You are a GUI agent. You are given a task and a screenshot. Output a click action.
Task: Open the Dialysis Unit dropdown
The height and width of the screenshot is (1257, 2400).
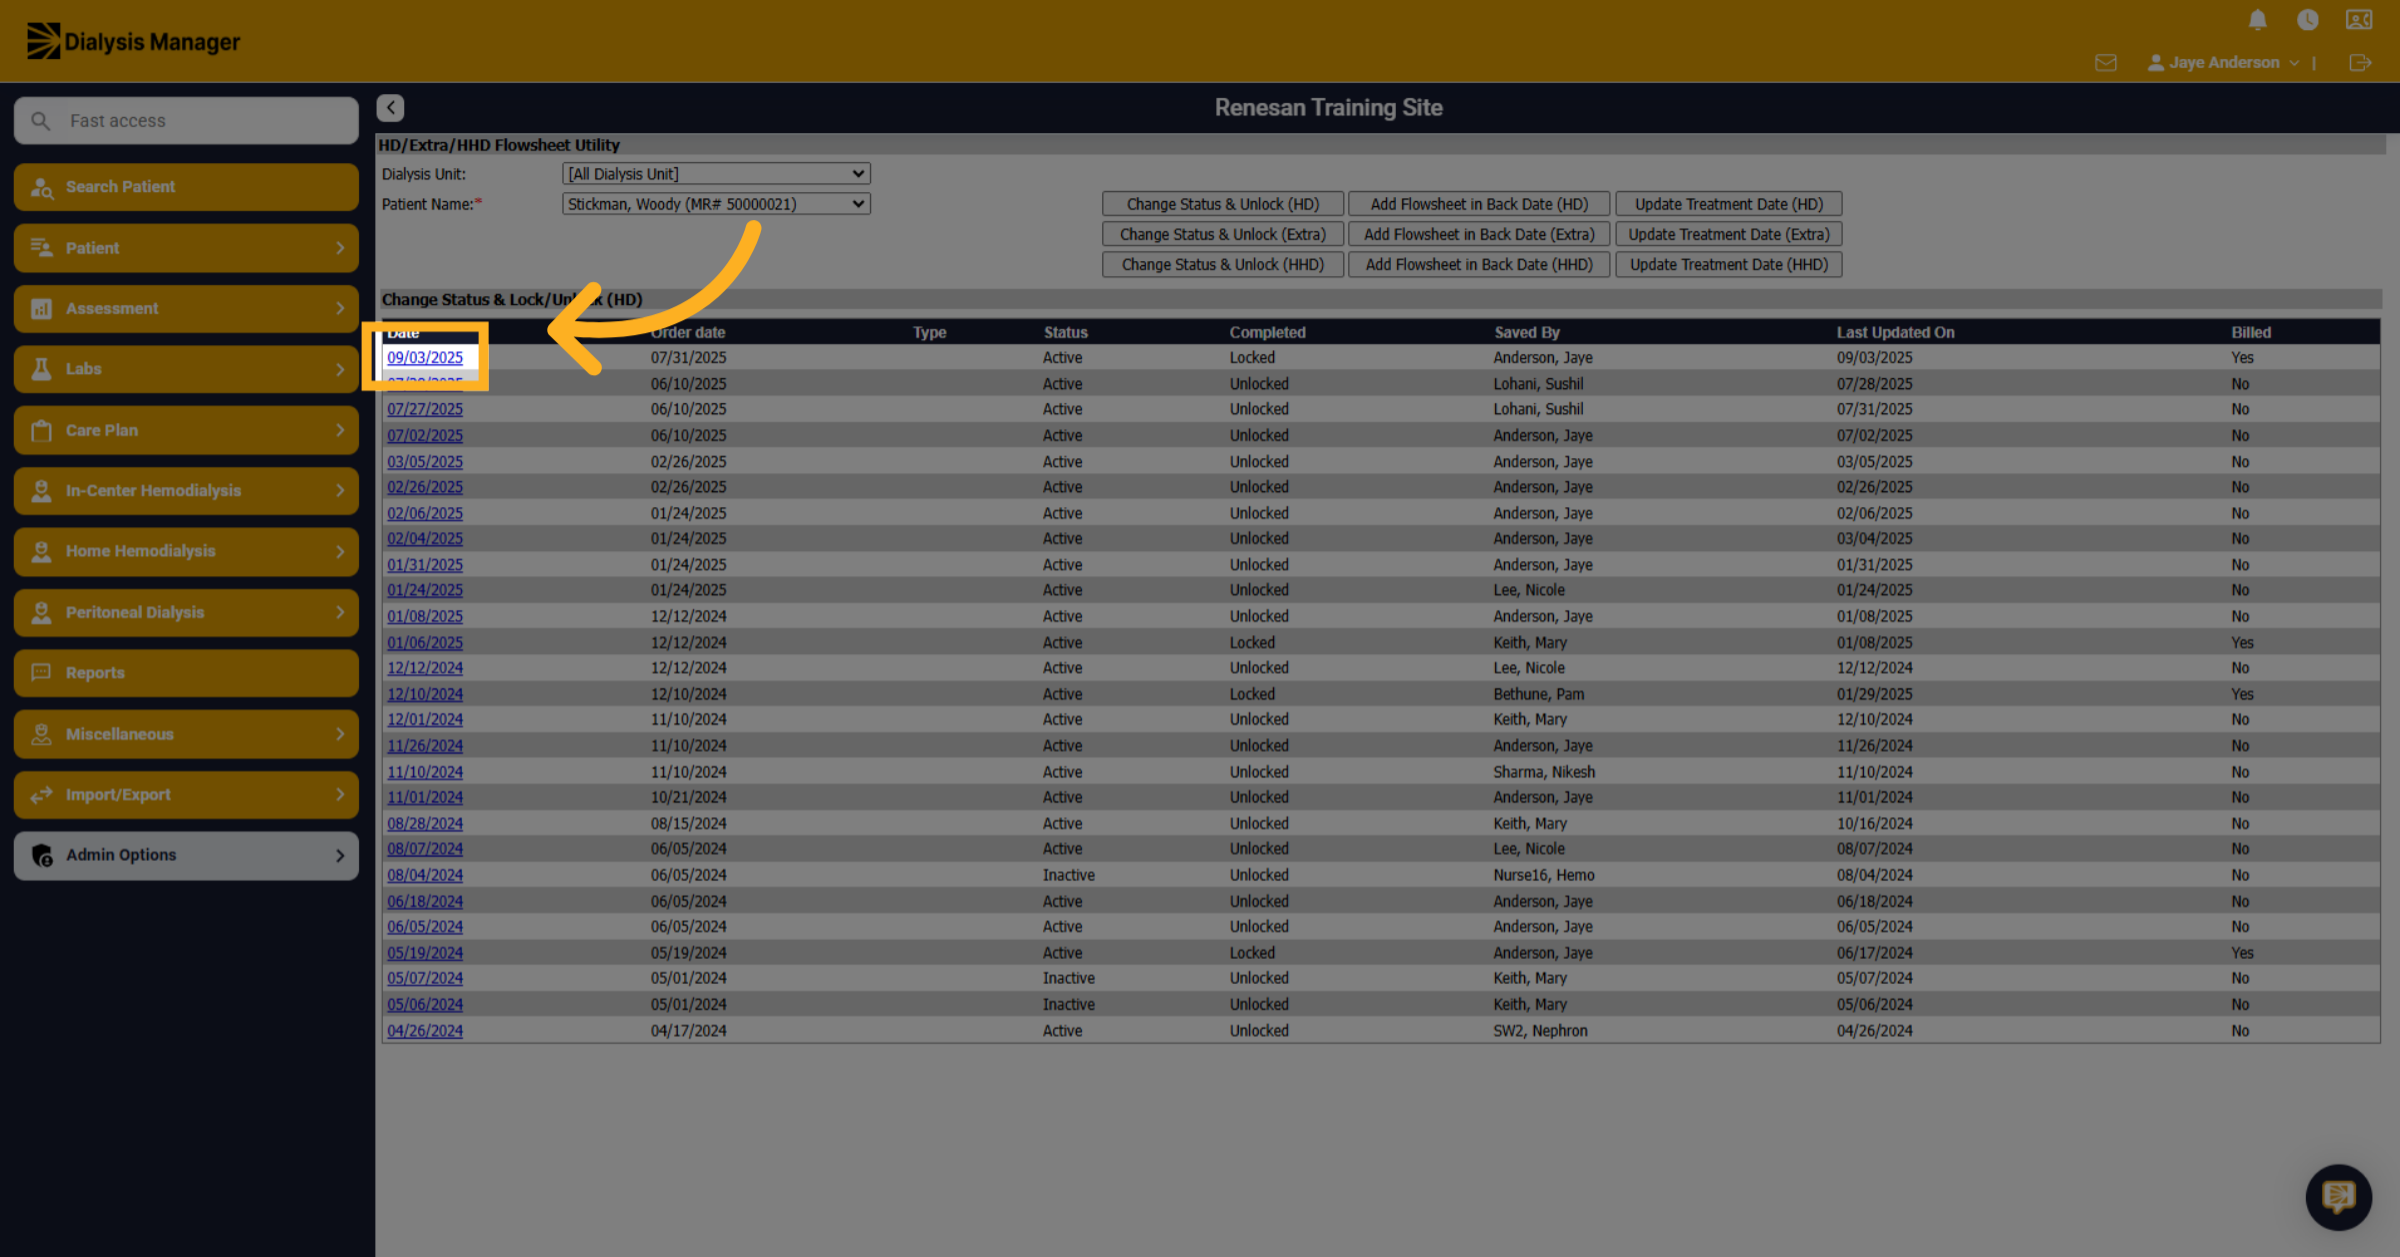[x=716, y=174]
